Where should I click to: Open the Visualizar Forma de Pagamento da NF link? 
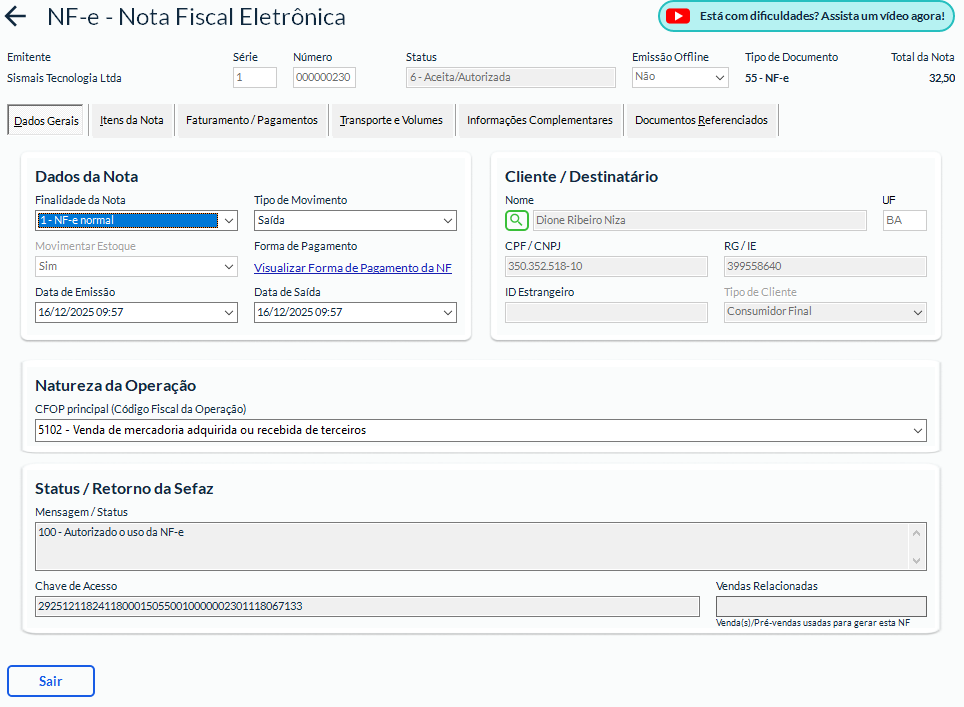(353, 268)
